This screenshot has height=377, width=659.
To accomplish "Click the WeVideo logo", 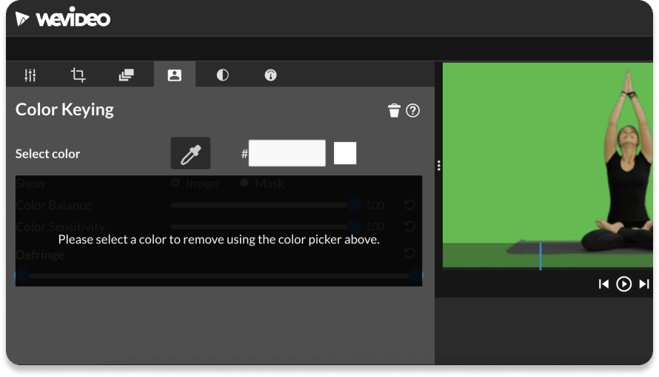I will pos(63,18).
